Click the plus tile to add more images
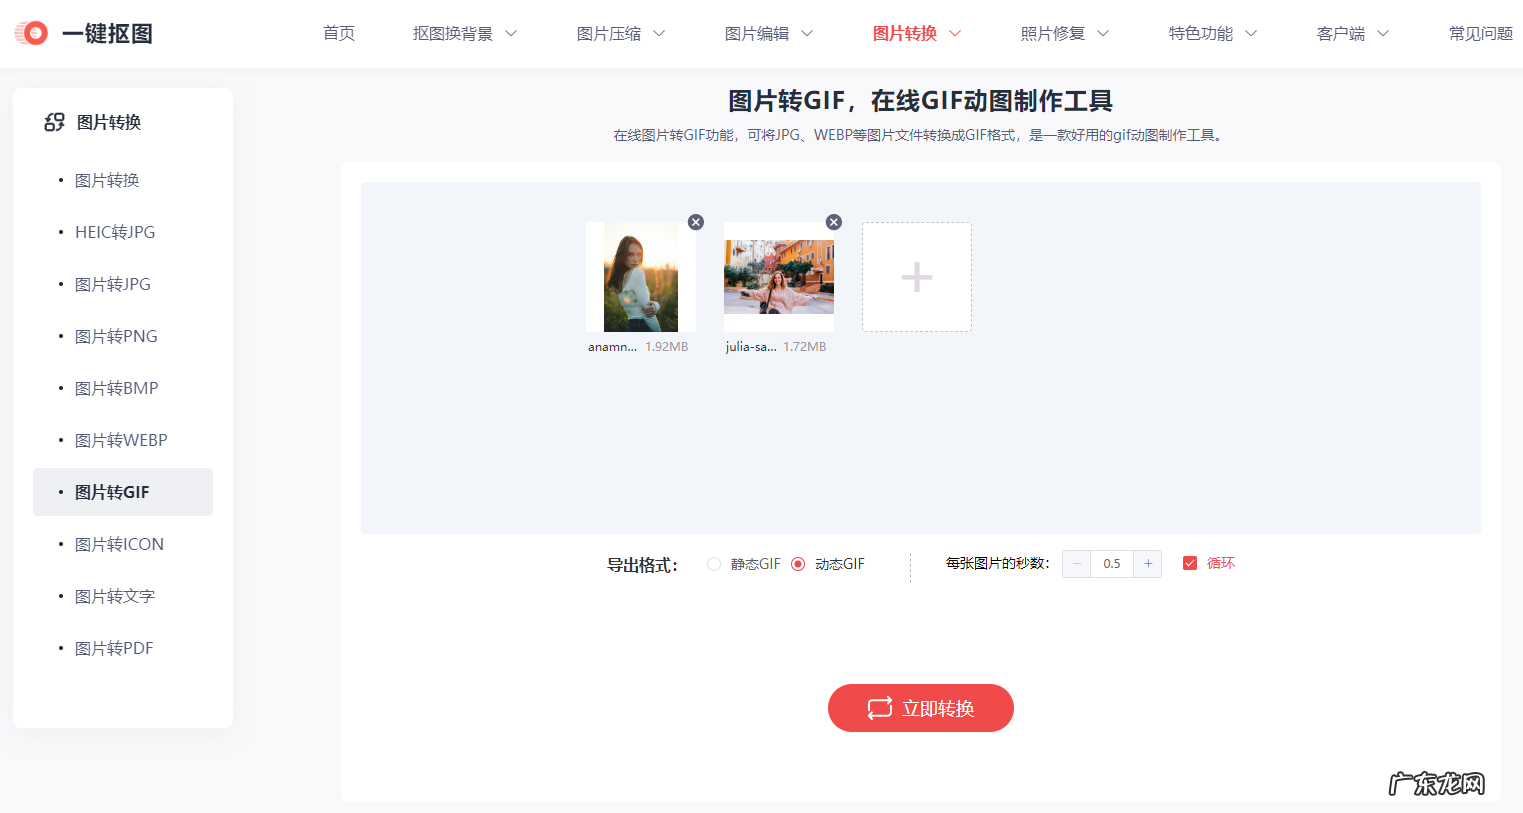This screenshot has height=813, width=1523. coord(916,276)
